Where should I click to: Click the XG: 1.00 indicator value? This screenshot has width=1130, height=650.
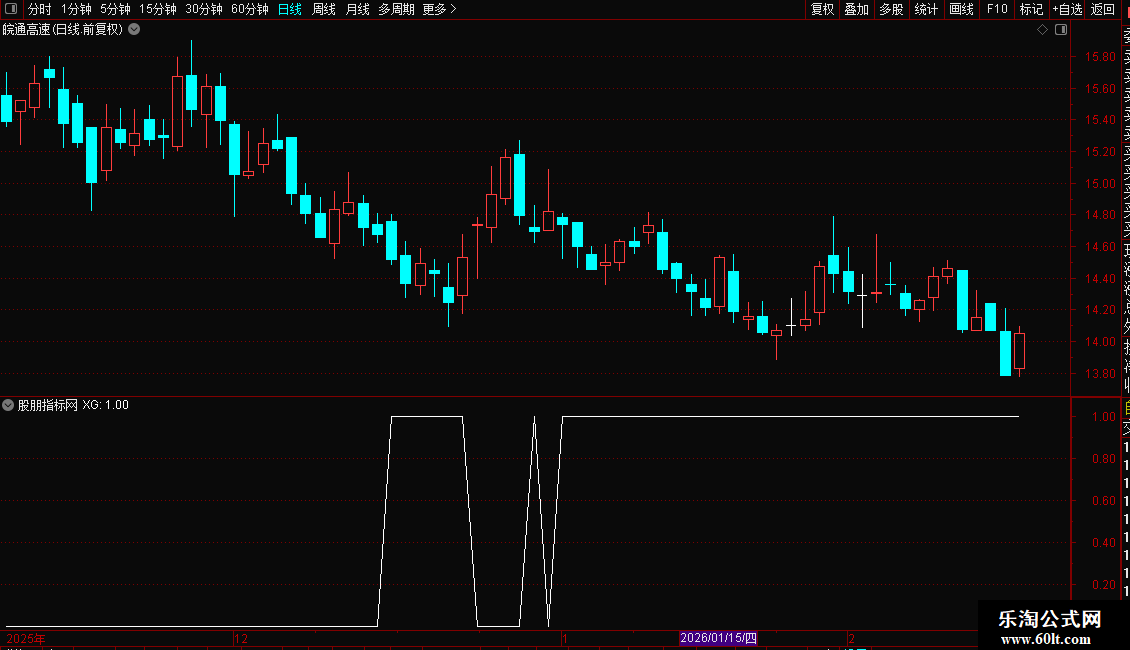coord(105,405)
